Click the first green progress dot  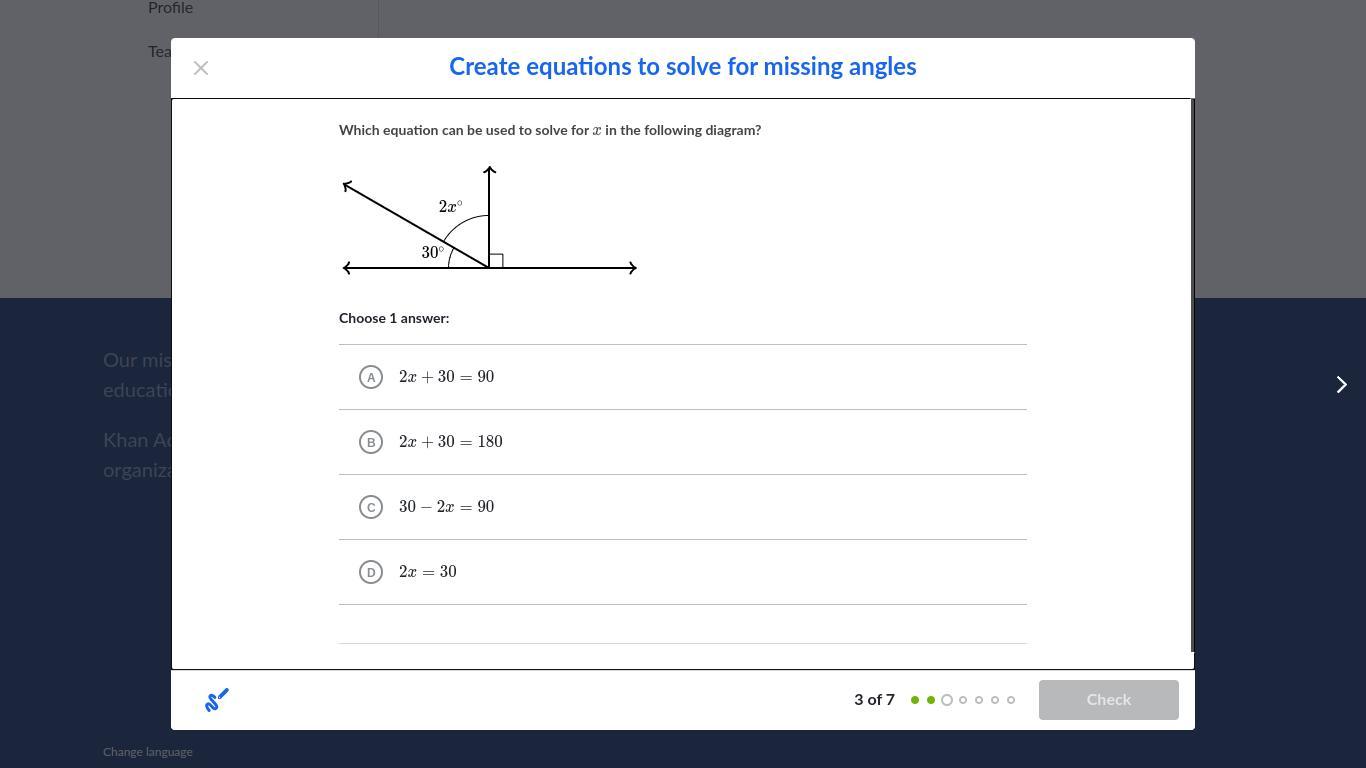(915, 700)
